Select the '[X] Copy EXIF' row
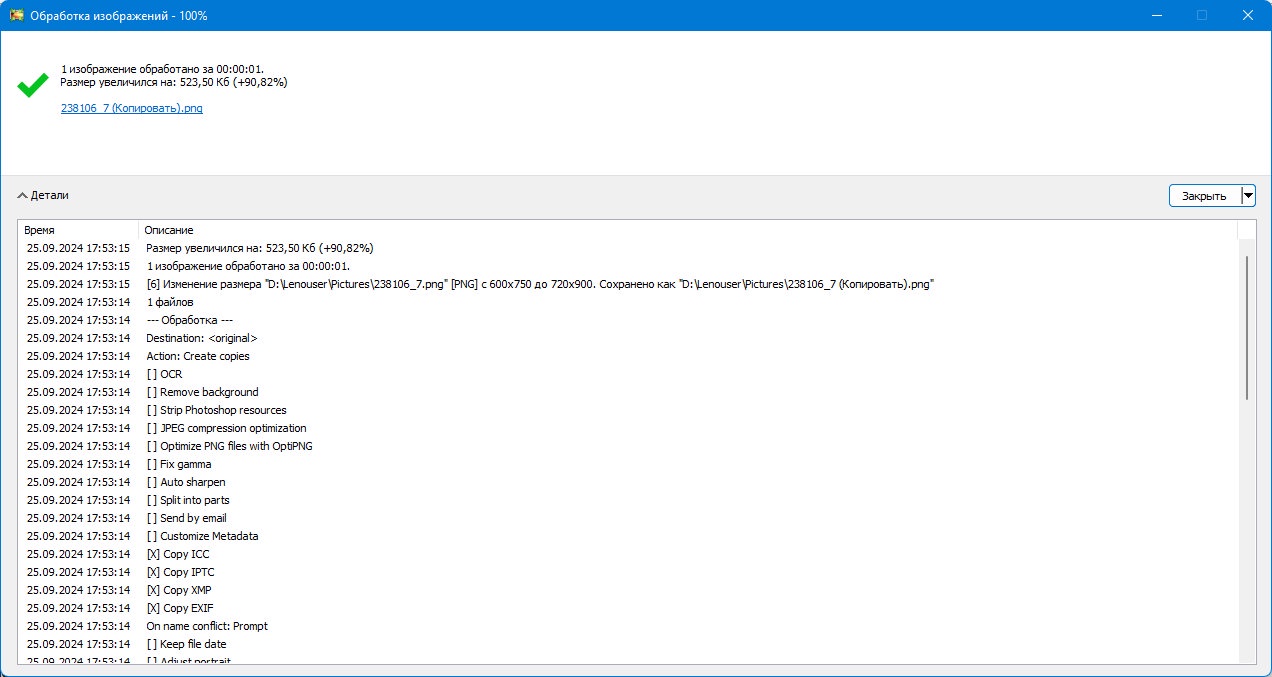This screenshot has height=677, width=1272. click(628, 608)
